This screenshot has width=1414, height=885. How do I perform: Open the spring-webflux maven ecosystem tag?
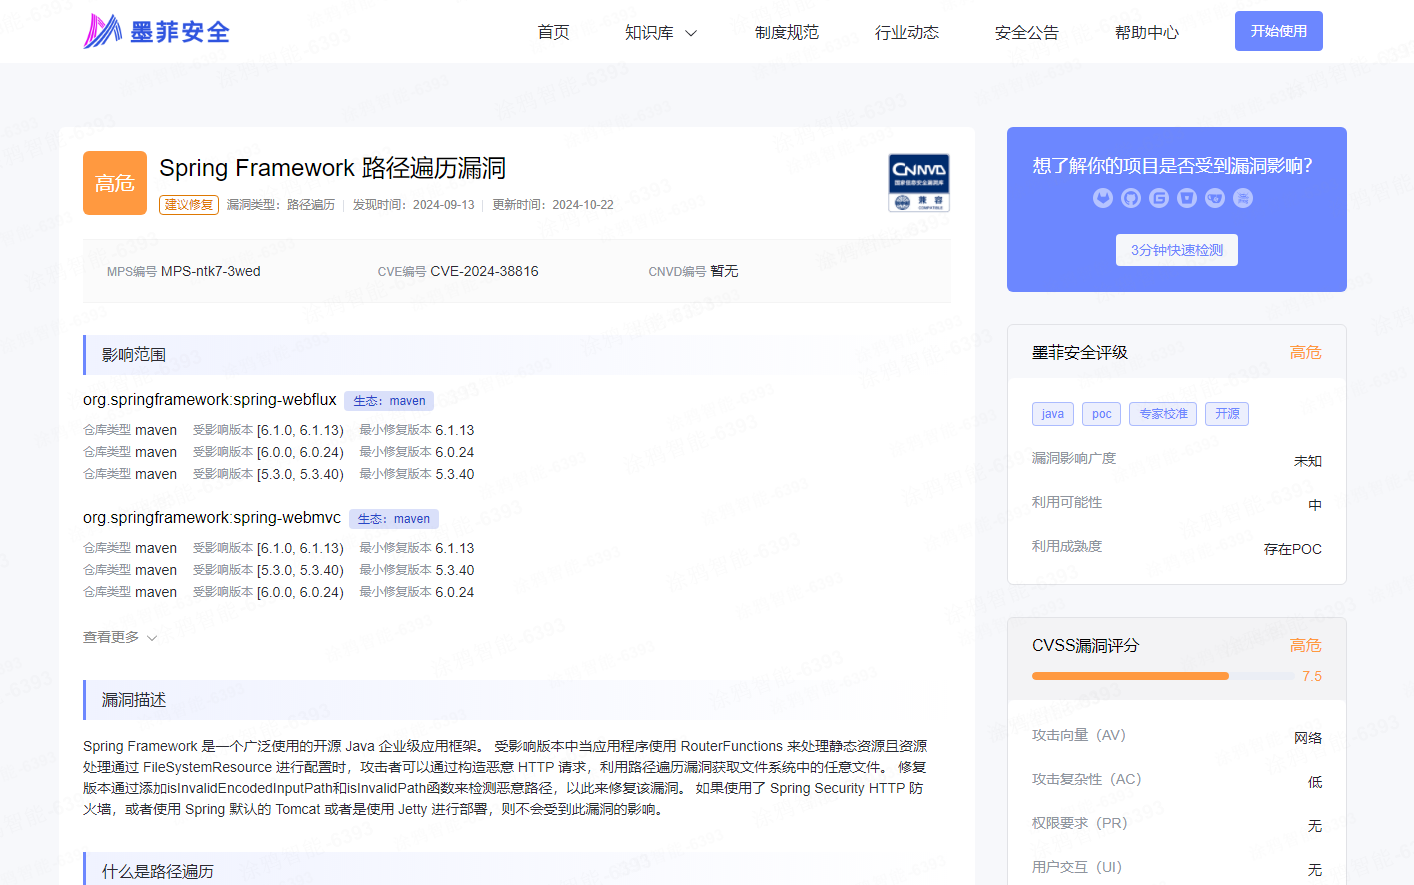tap(389, 400)
